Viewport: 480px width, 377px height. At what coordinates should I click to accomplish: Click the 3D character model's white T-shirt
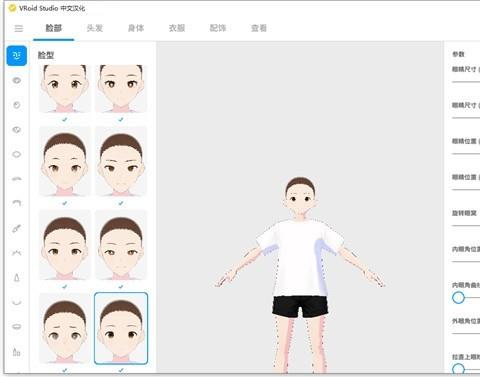tap(301, 257)
